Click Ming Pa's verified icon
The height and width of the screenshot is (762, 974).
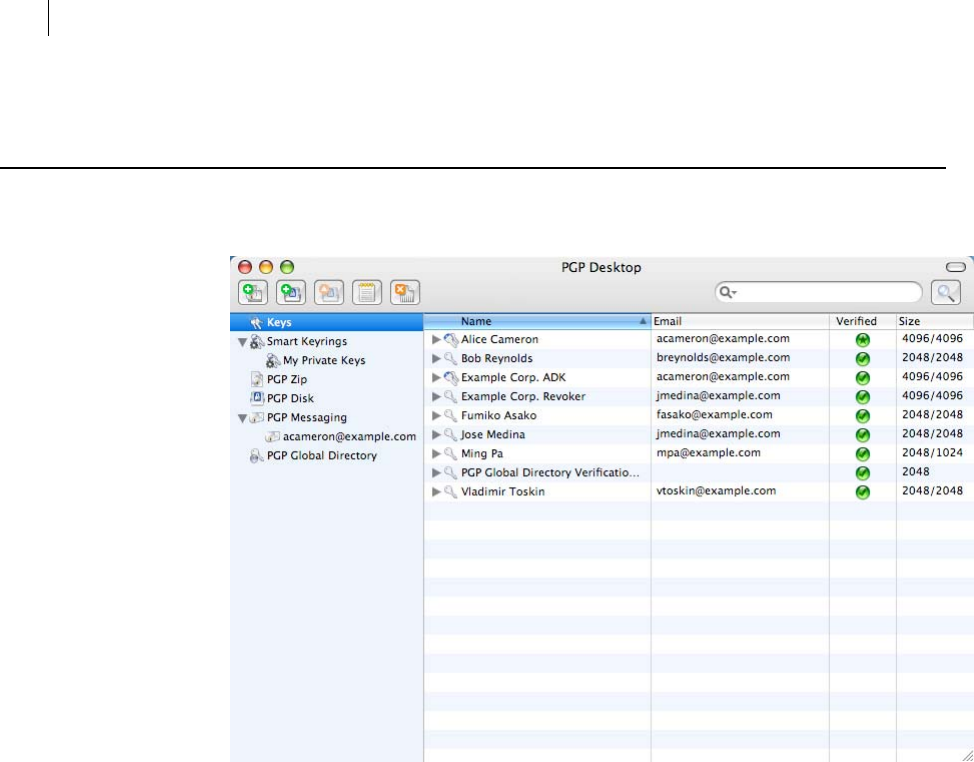pyautogui.click(x=862, y=454)
